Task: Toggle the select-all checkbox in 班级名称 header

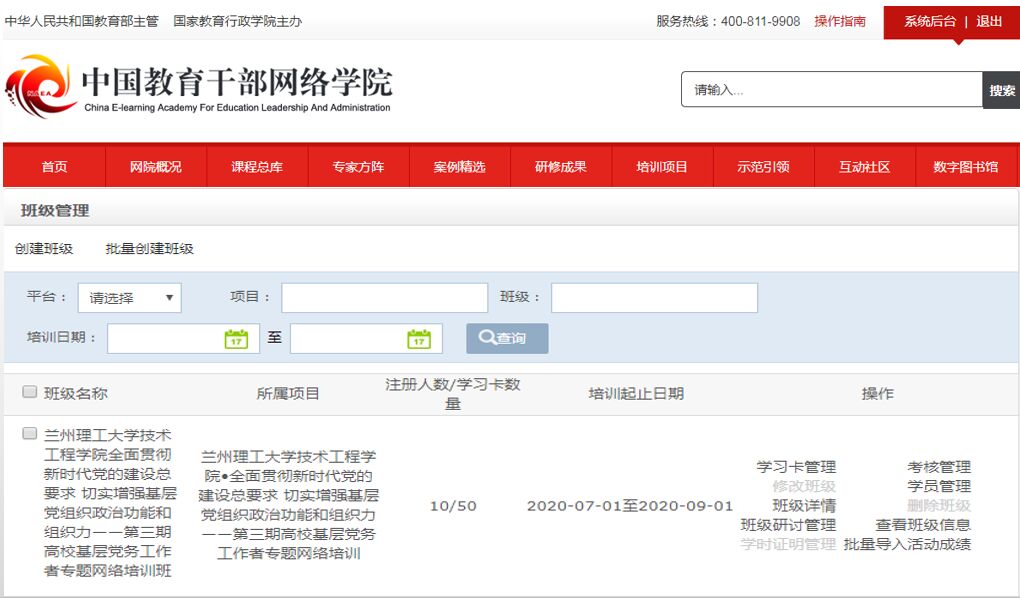Action: click(29, 391)
